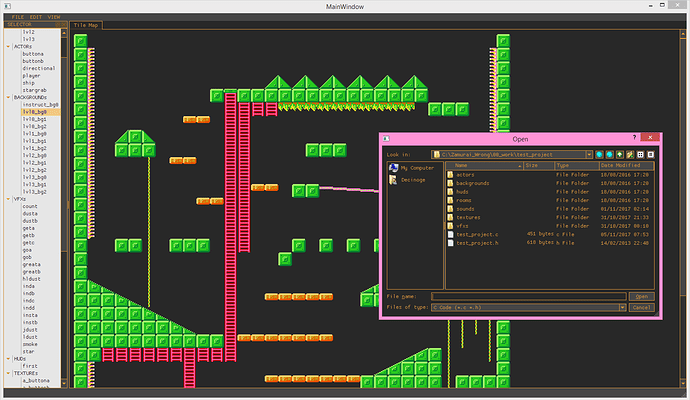Select the Tile Map tab

[x=86, y=25]
